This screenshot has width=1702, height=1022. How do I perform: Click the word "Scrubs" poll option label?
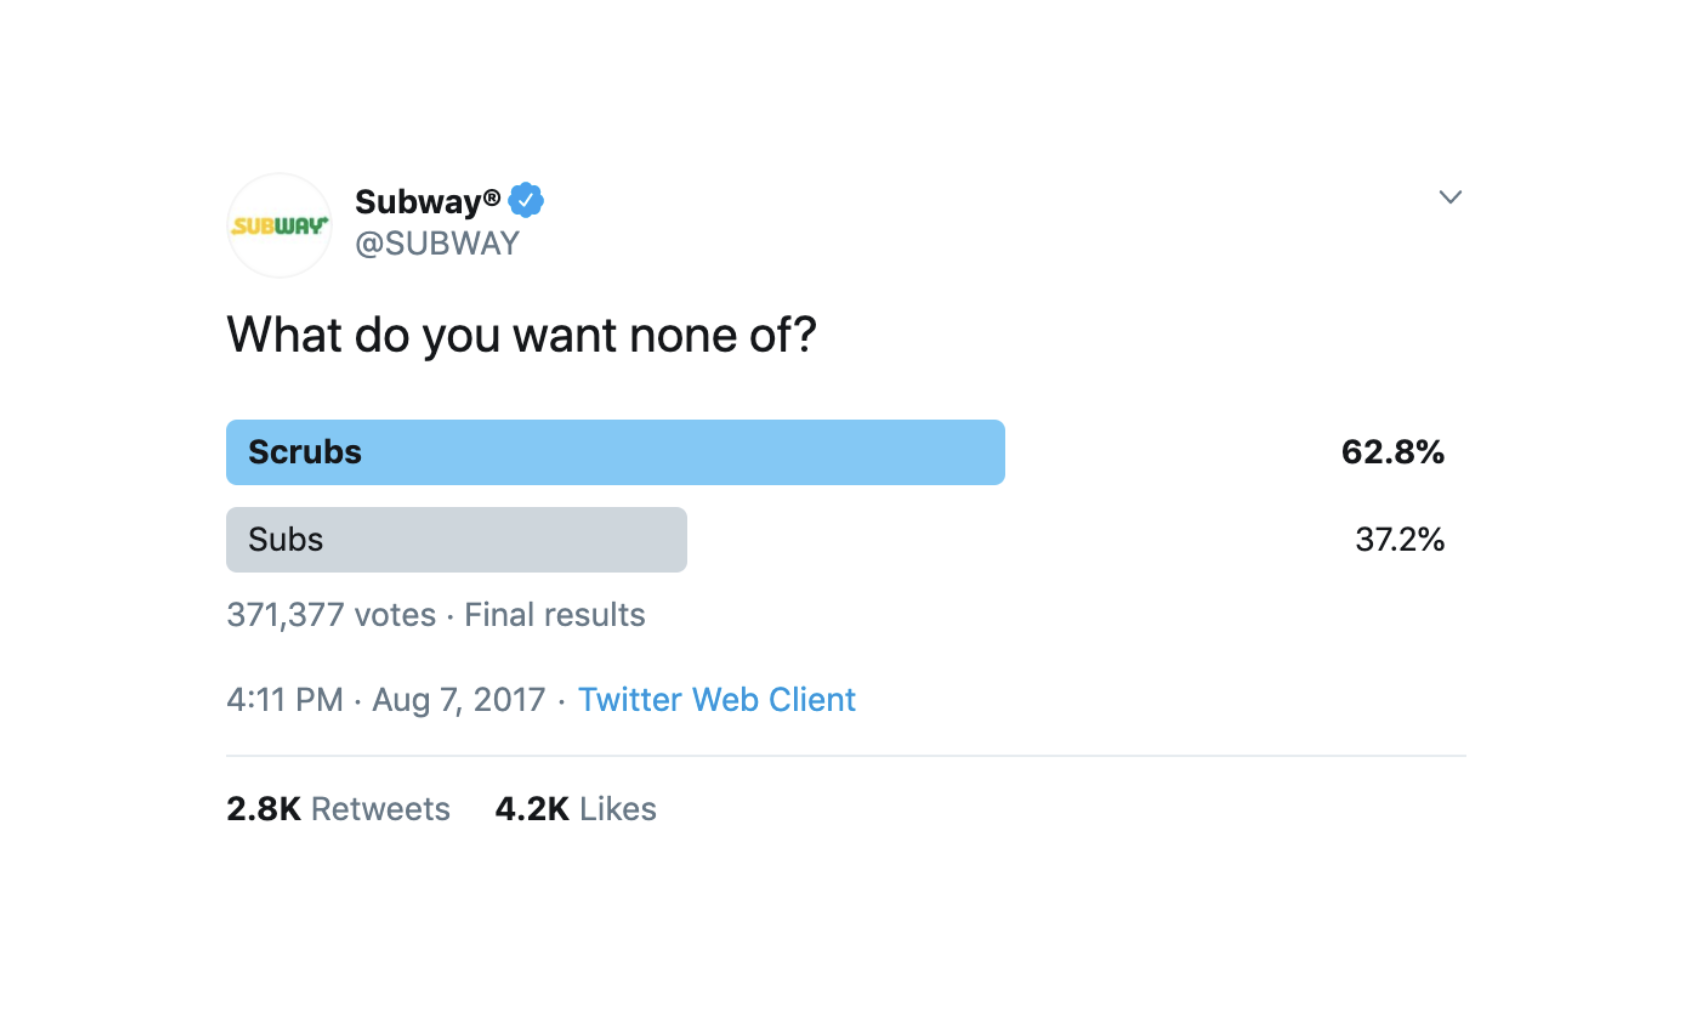click(305, 452)
